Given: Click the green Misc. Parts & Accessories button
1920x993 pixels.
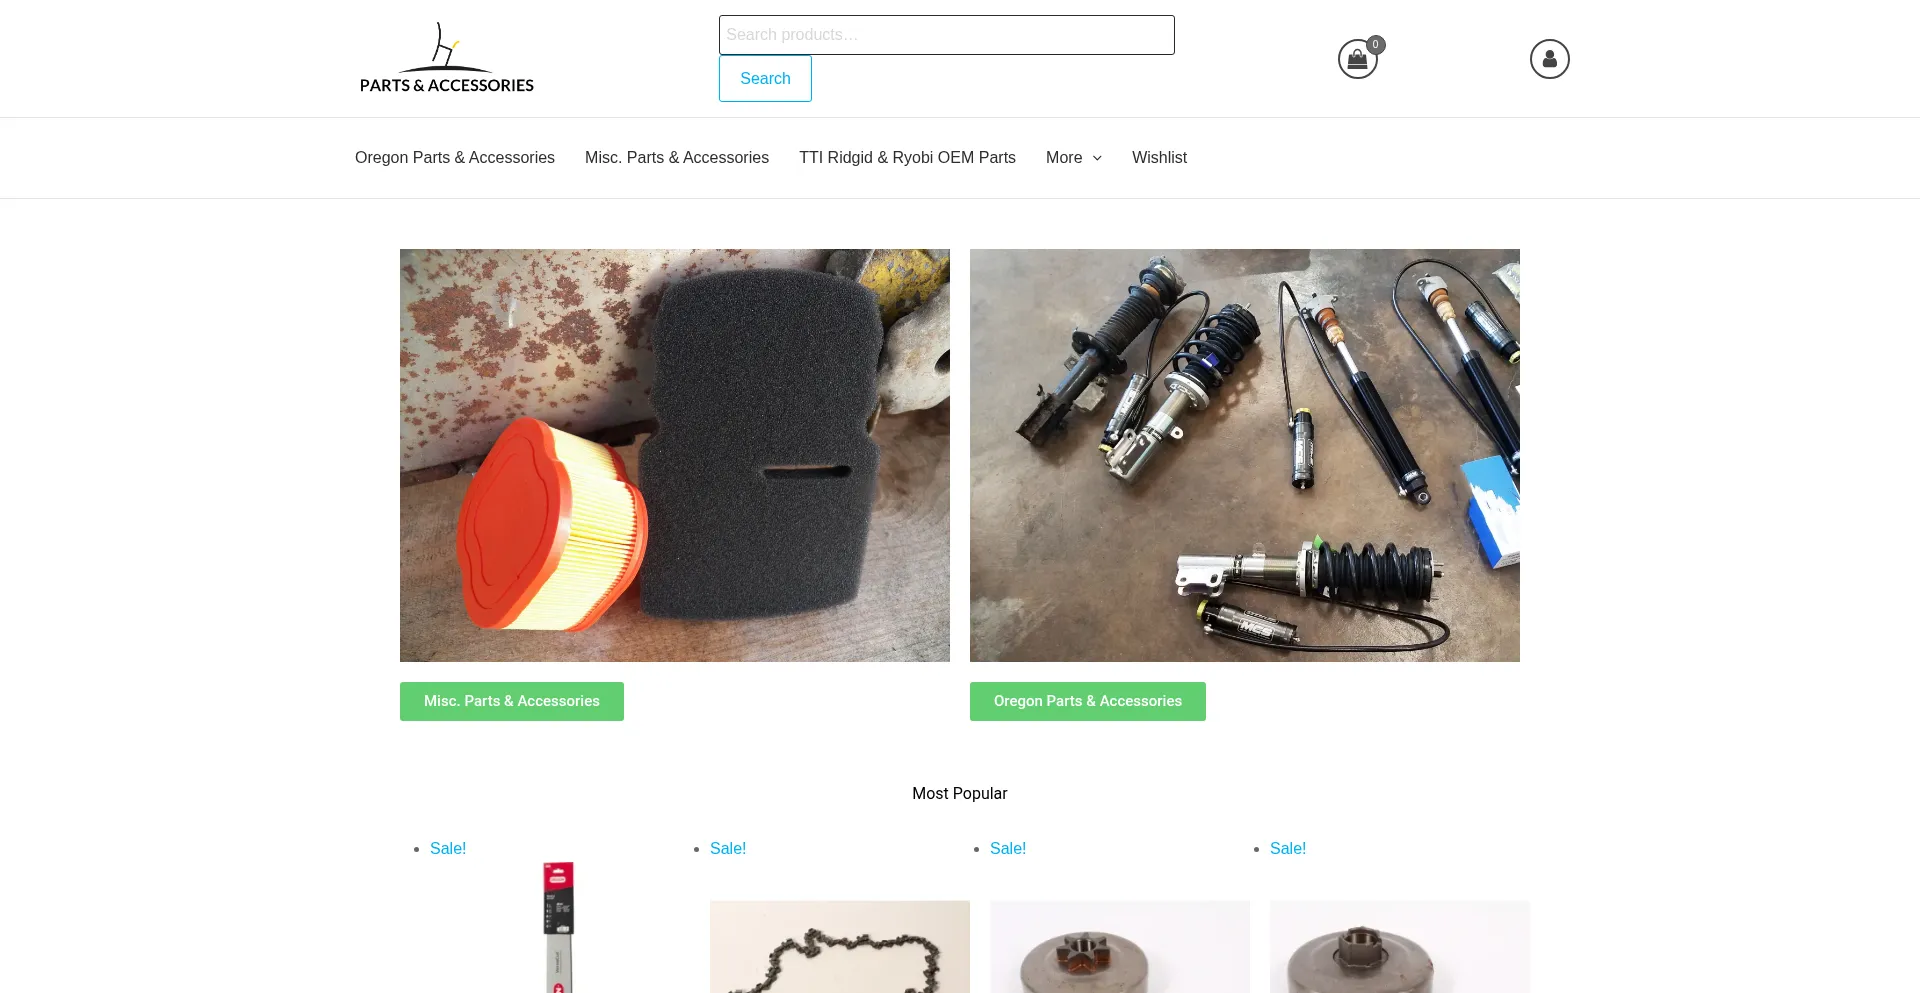Looking at the screenshot, I should click(512, 701).
